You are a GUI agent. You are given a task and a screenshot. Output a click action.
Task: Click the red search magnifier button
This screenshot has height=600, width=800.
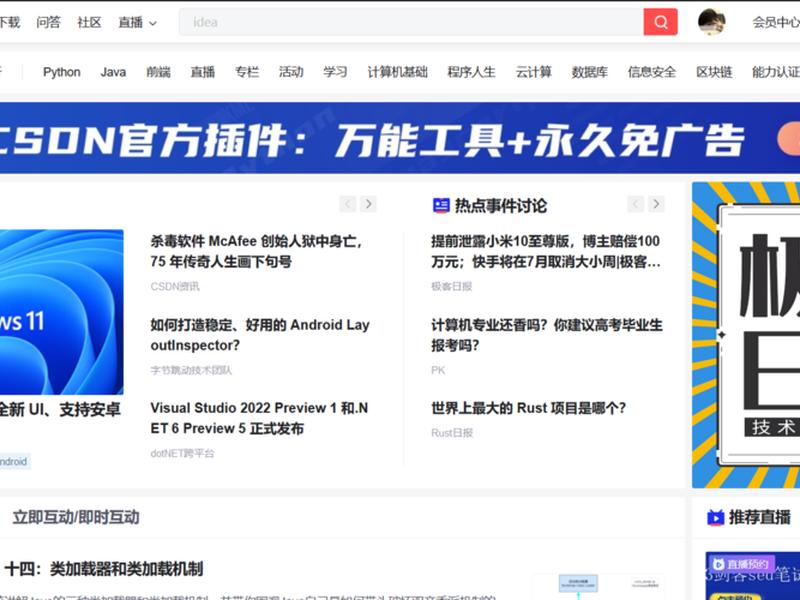(x=660, y=22)
